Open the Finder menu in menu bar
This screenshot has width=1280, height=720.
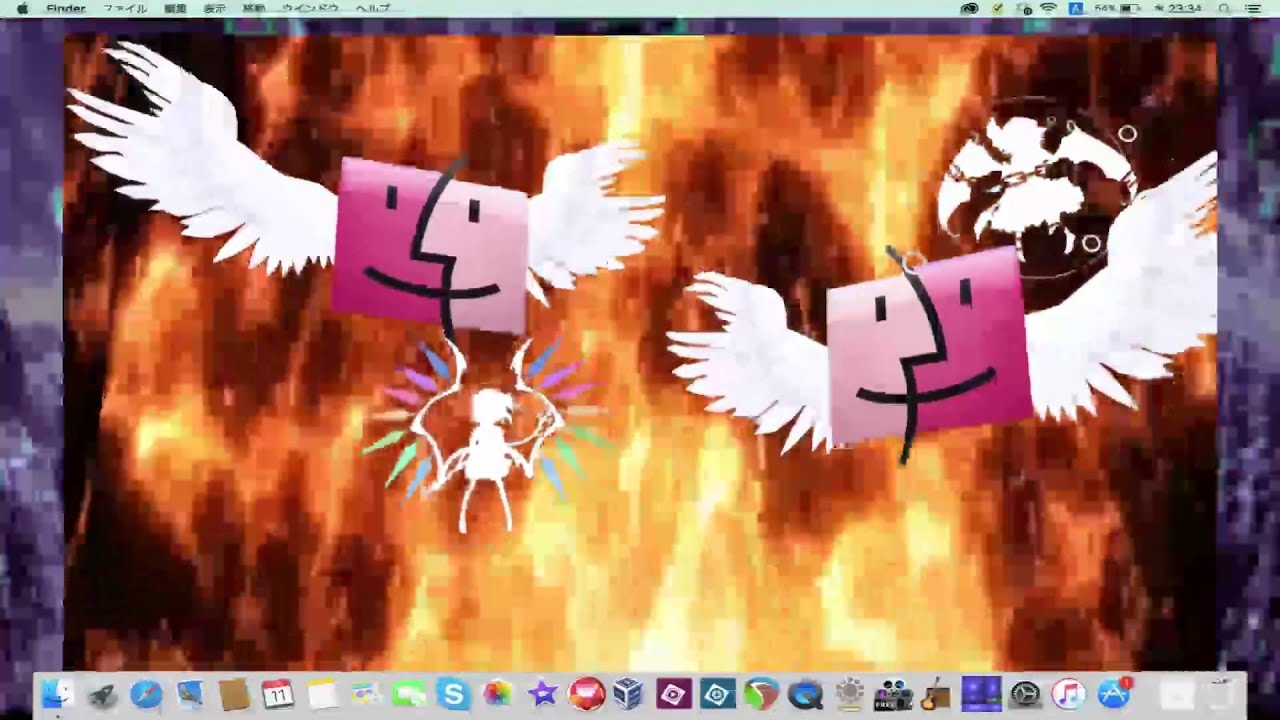(x=66, y=8)
